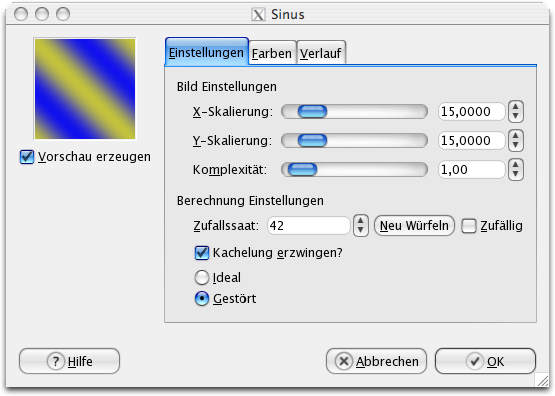Click the Hilfe button
Image resolution: width=555 pixels, height=396 pixels.
click(69, 361)
